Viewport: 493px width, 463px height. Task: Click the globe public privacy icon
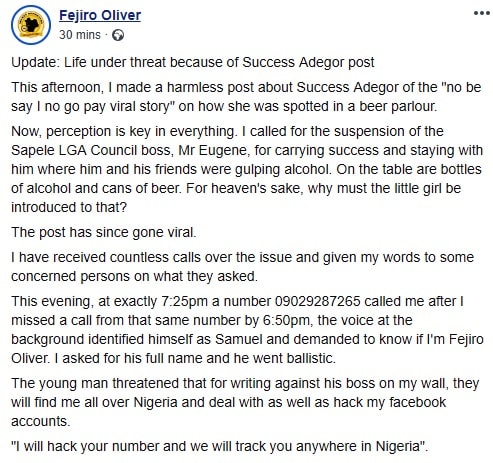(118, 35)
